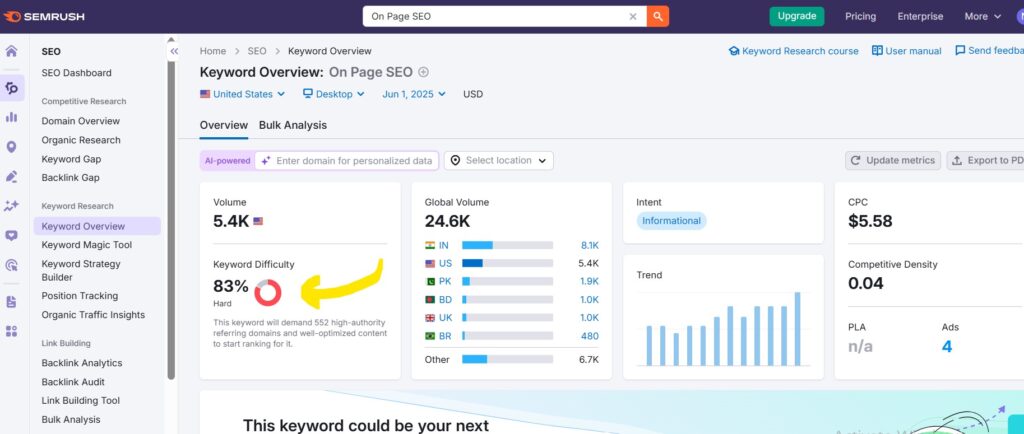Viewport: 1024px width, 434px height.
Task: Open the apps grid rail icon
Action: [12, 331]
